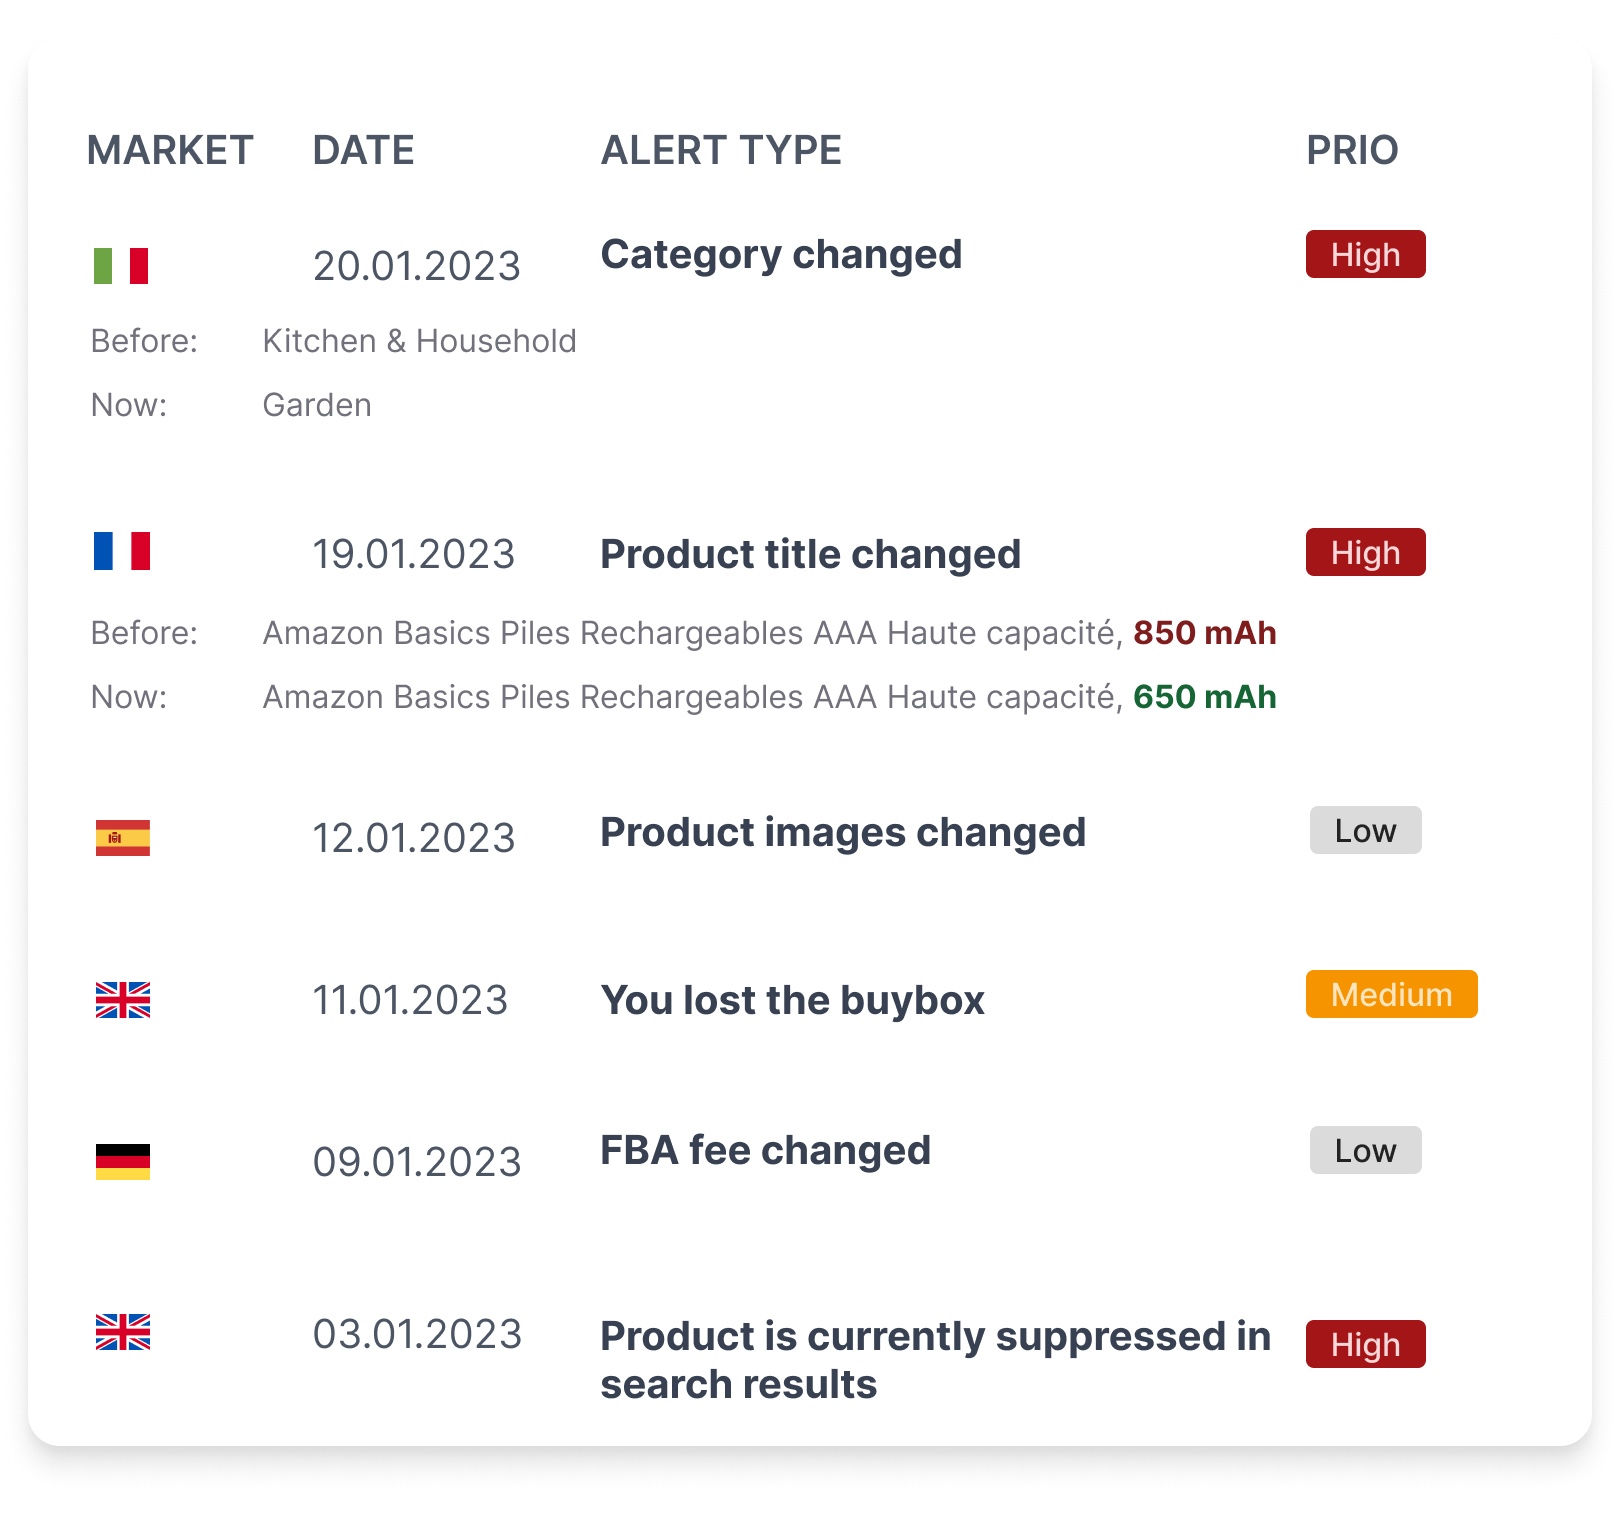The image size is (1618, 1518).
Task: Sort by the DATE column header
Action: click(x=363, y=150)
